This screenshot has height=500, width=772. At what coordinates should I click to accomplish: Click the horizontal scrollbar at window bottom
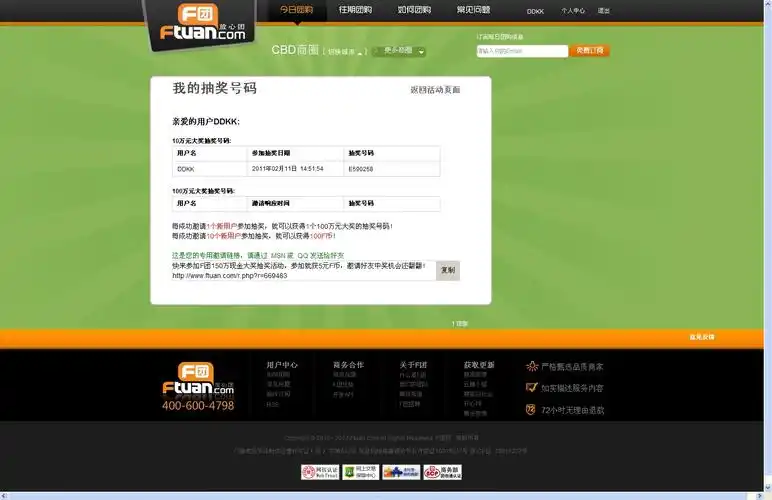[382, 496]
